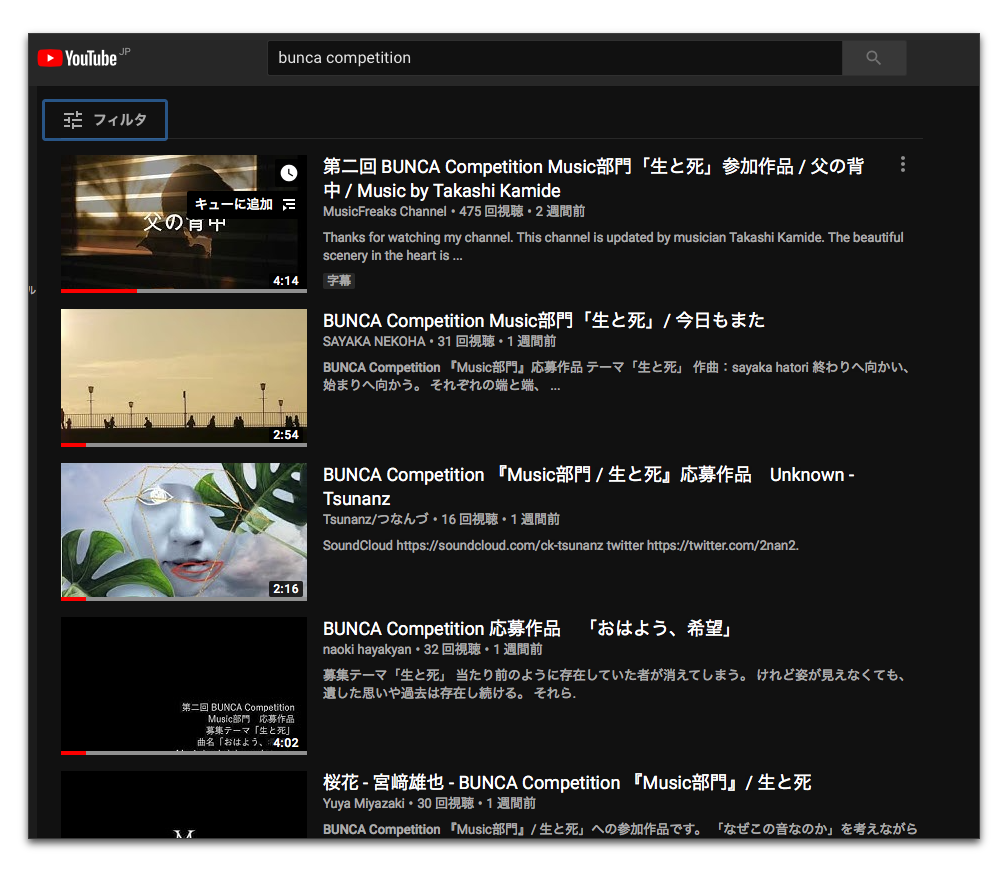This screenshot has height=871, width=1008.
Task: Click the 4:14 duration badge
Action: (285, 280)
